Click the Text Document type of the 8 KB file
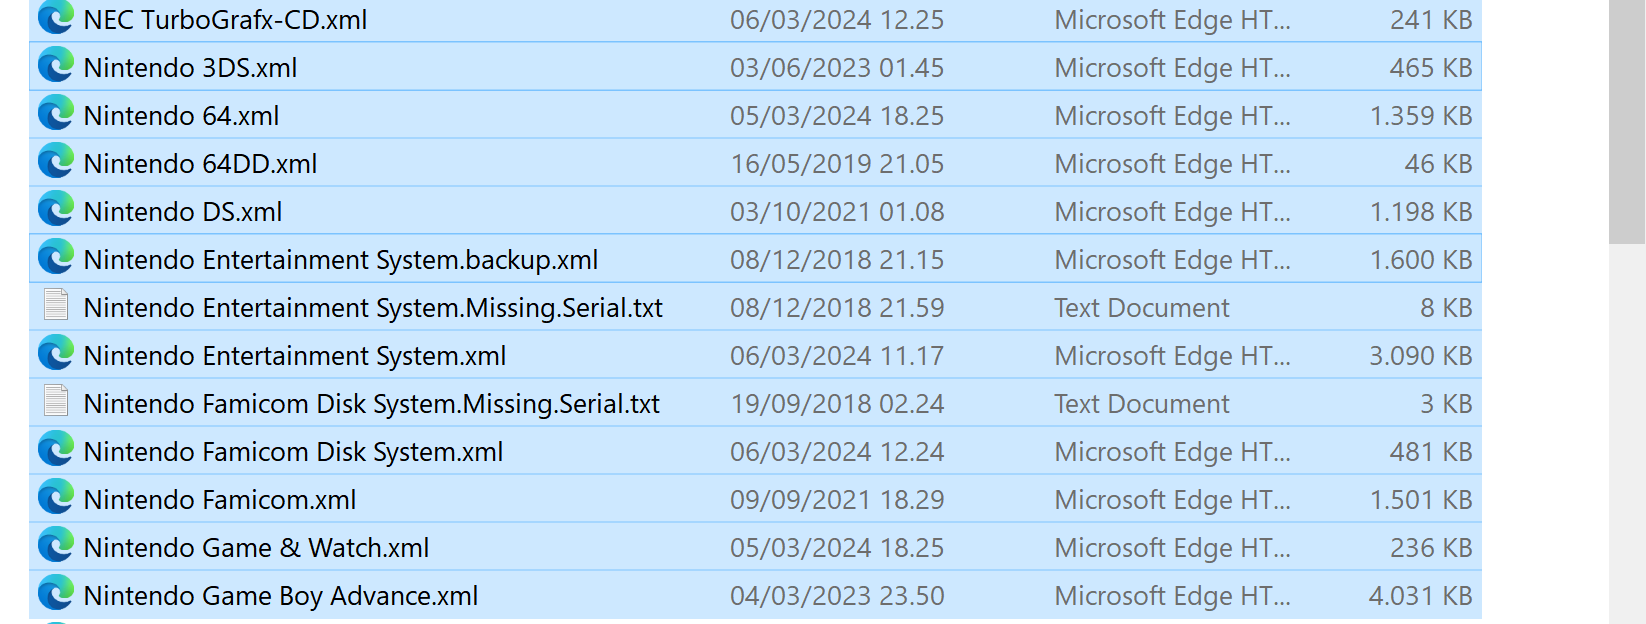Viewport: 1646px width, 624px height. 1142,308
